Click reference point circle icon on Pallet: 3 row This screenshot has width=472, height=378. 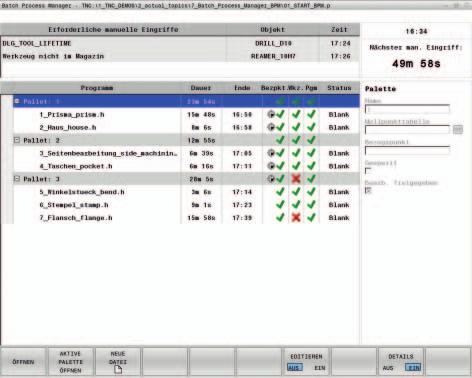coord(271,179)
